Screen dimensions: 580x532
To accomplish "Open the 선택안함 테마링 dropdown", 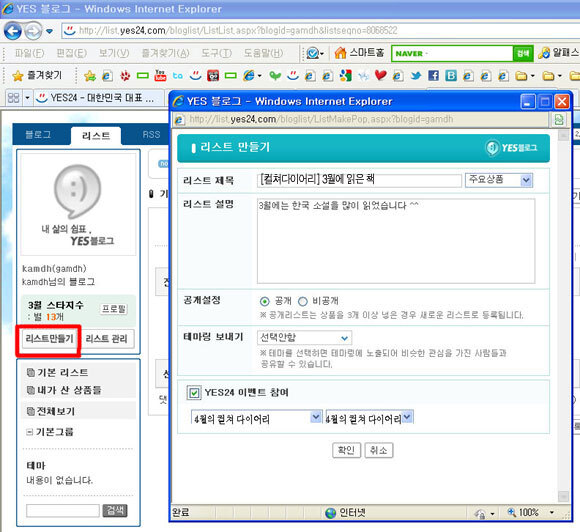I will click(304, 337).
